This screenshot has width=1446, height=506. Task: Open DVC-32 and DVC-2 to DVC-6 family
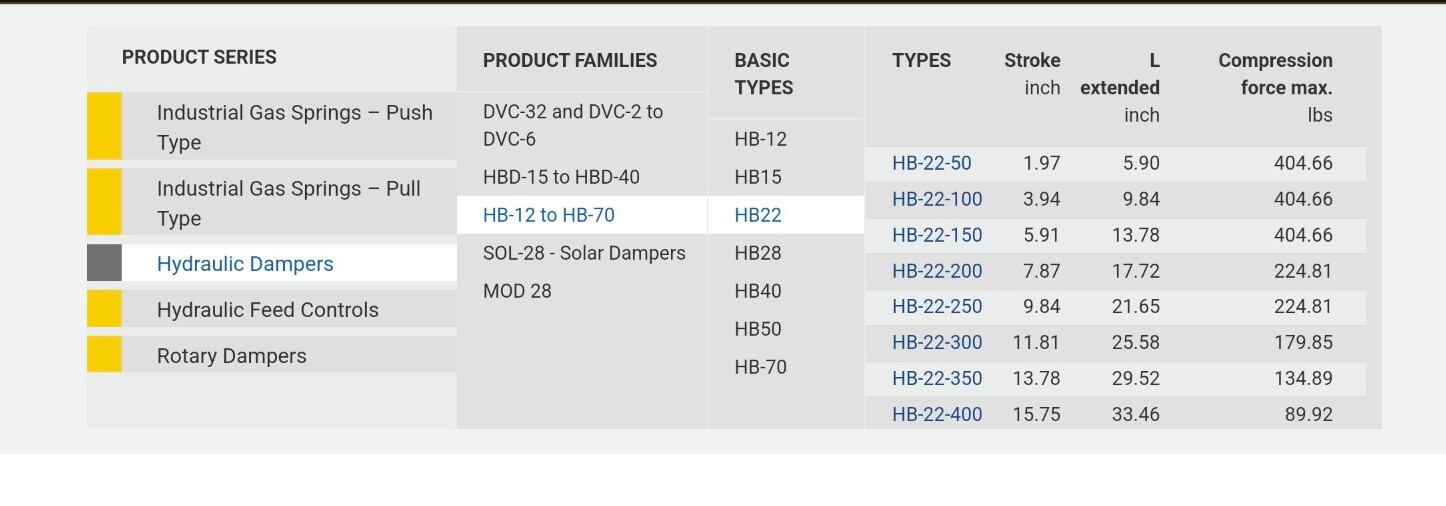(x=582, y=125)
